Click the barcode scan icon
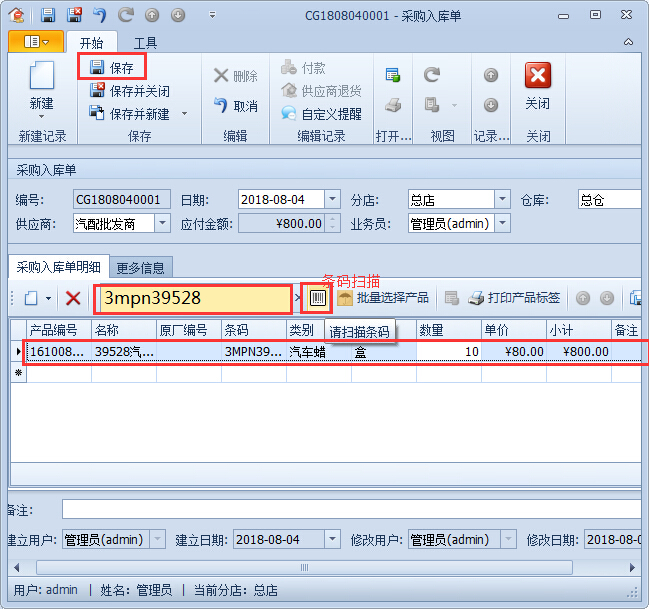The width and height of the screenshot is (649, 609). point(318,298)
